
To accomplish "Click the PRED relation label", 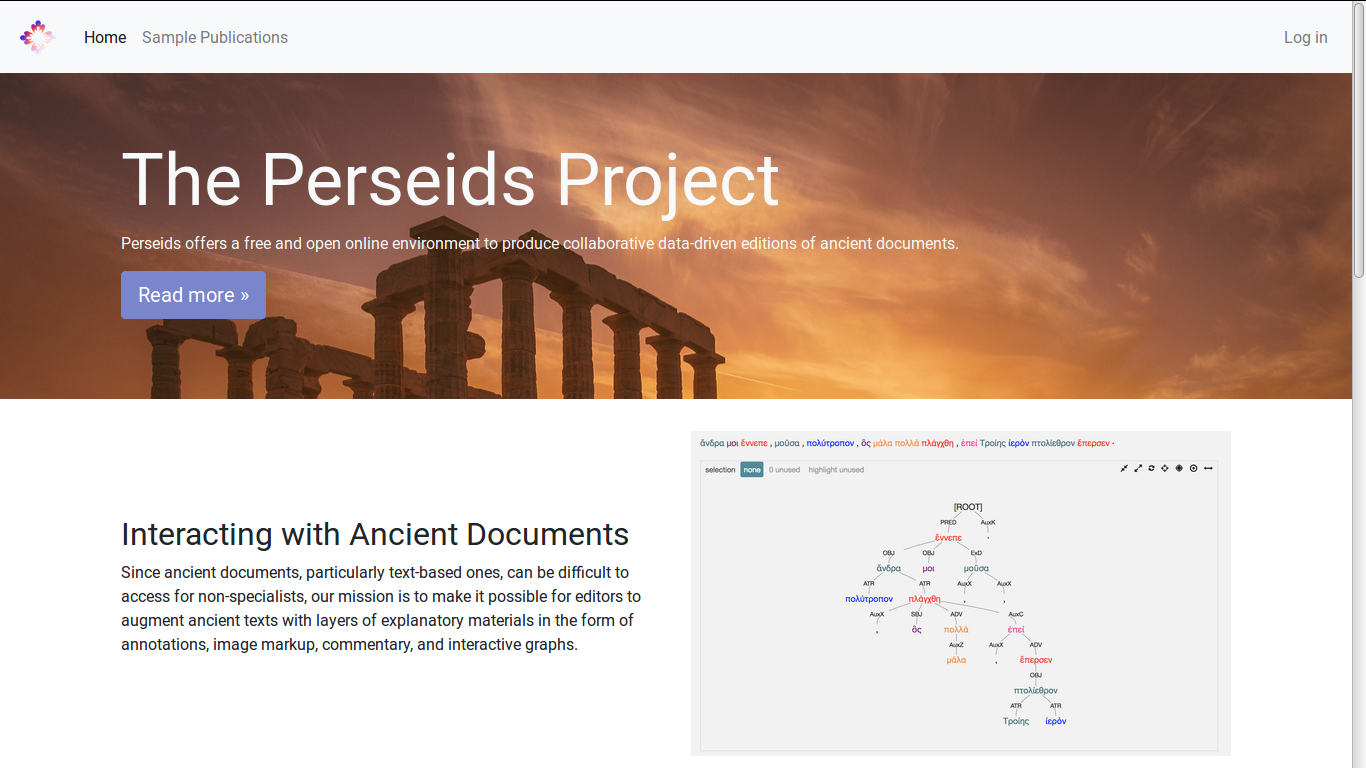I will coord(948,522).
